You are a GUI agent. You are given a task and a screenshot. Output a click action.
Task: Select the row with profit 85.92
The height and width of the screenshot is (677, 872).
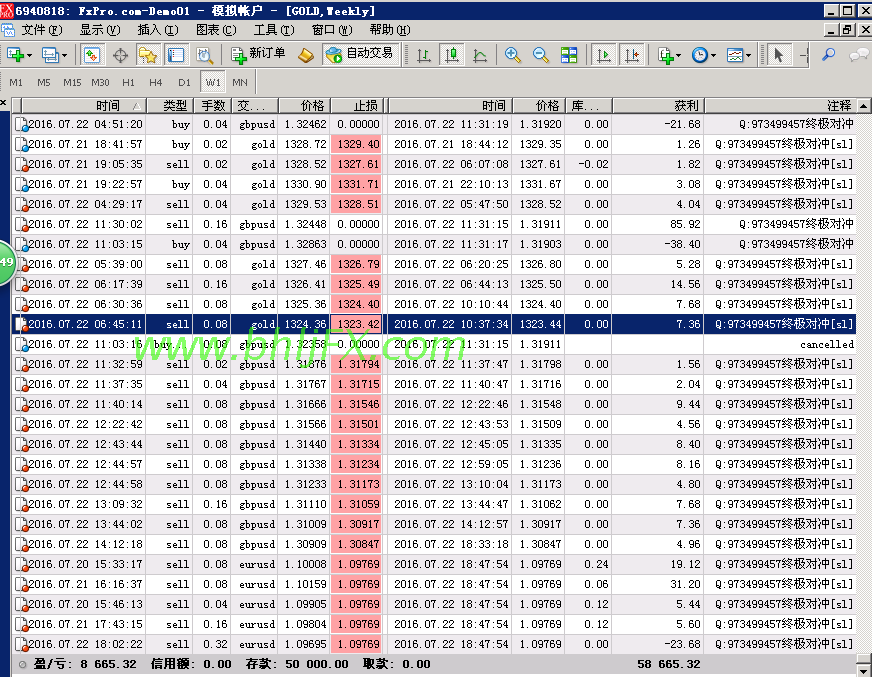point(434,224)
